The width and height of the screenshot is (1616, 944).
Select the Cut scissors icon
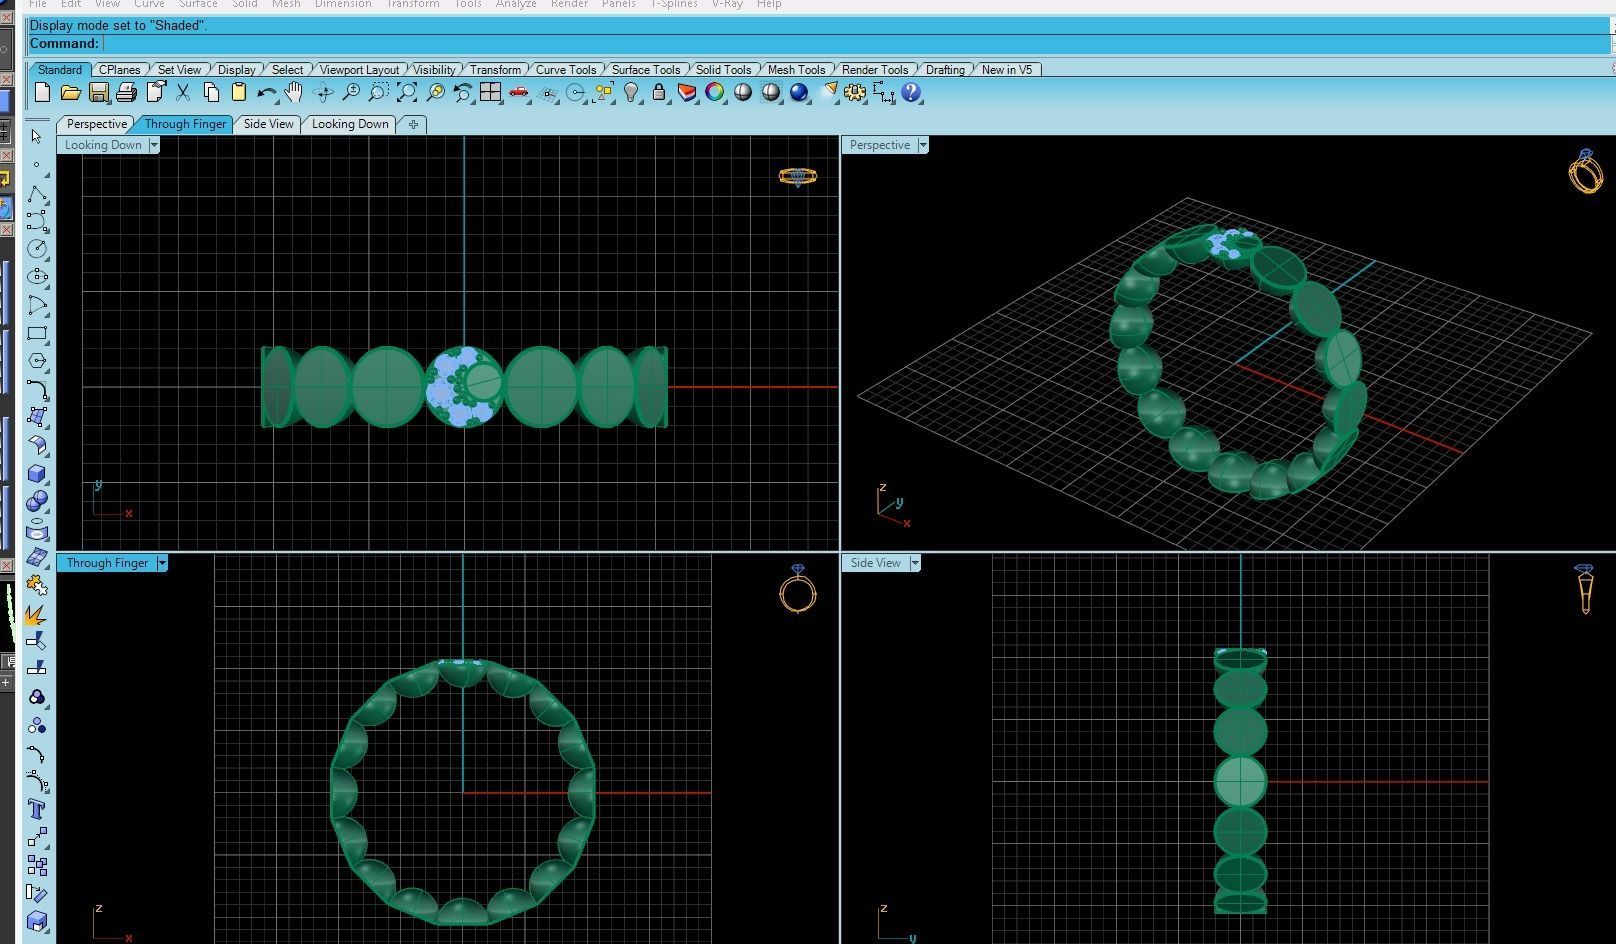point(183,93)
